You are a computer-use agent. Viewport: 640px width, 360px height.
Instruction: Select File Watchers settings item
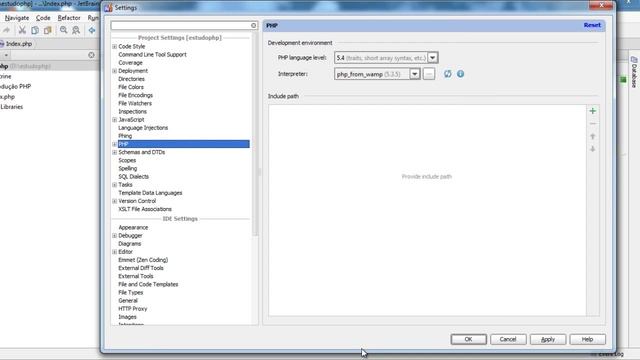(x=135, y=104)
